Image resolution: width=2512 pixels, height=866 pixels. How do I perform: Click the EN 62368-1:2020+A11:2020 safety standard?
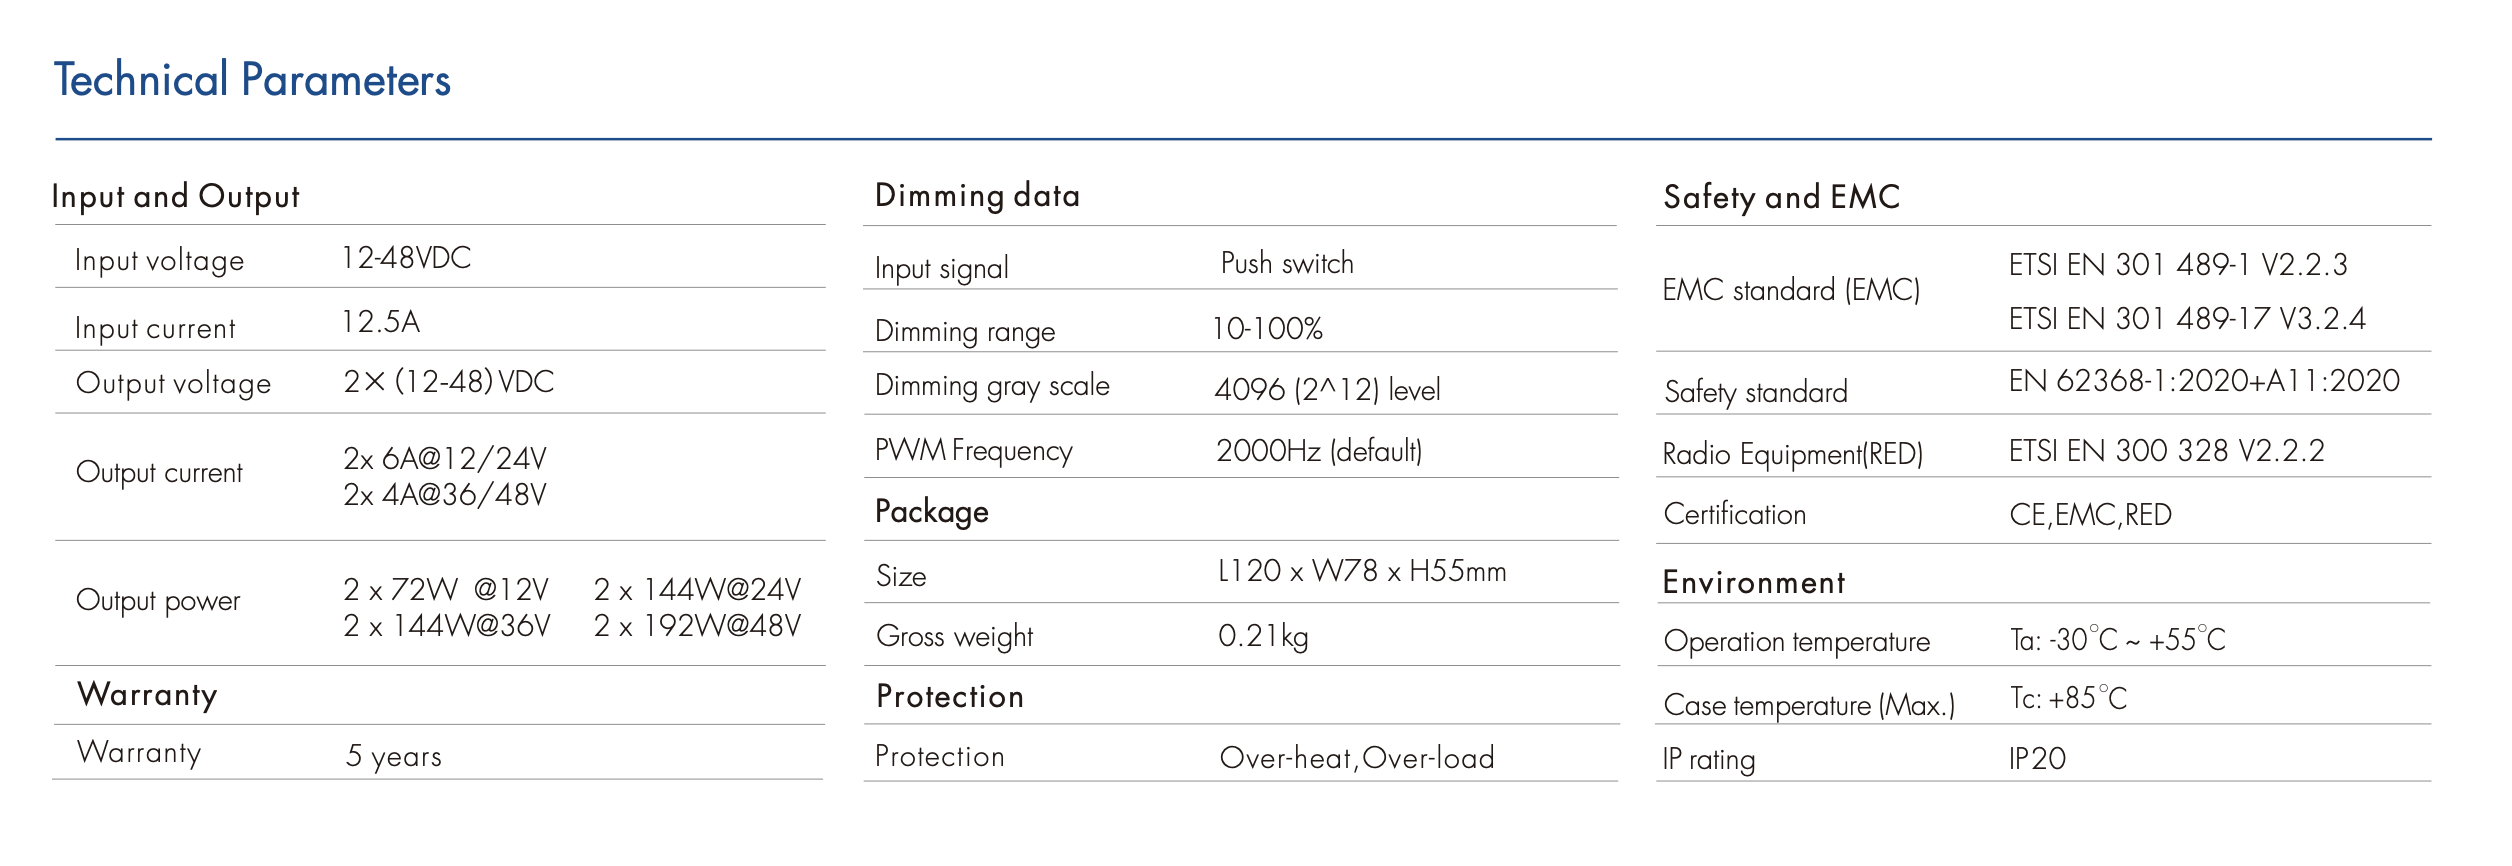pos(2204,381)
